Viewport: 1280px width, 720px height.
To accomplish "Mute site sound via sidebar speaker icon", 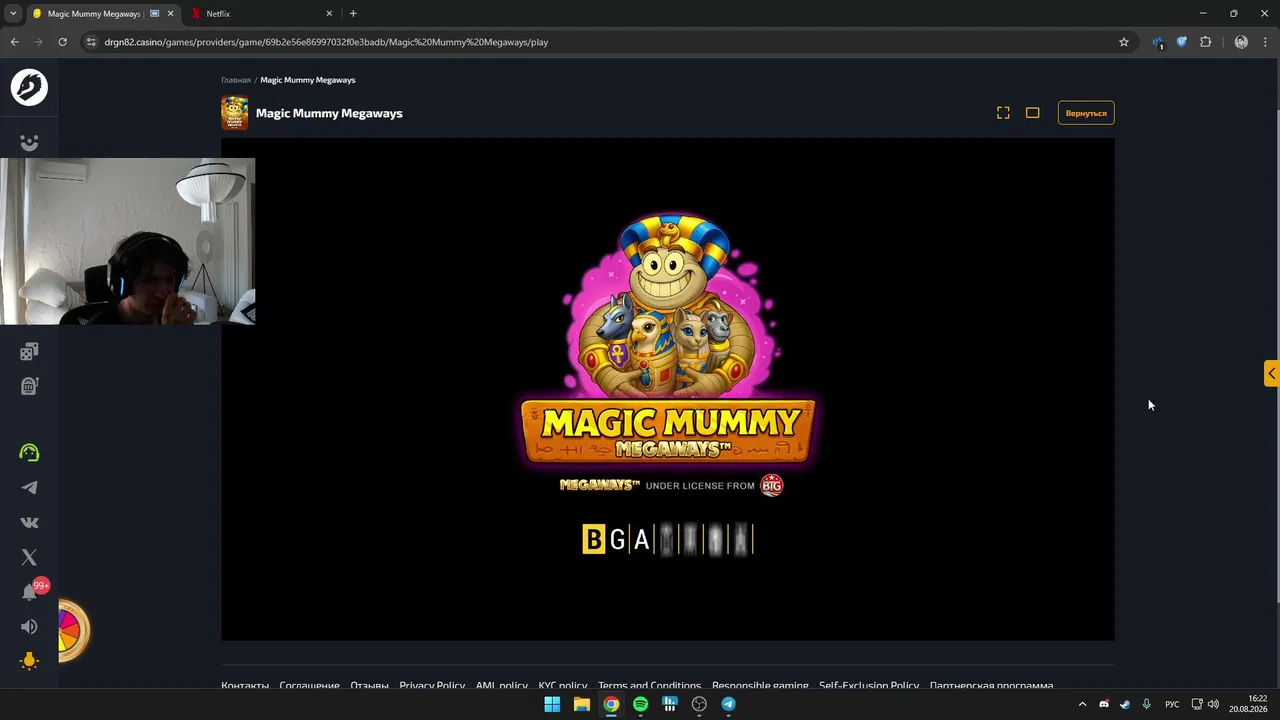I will 29,627.
